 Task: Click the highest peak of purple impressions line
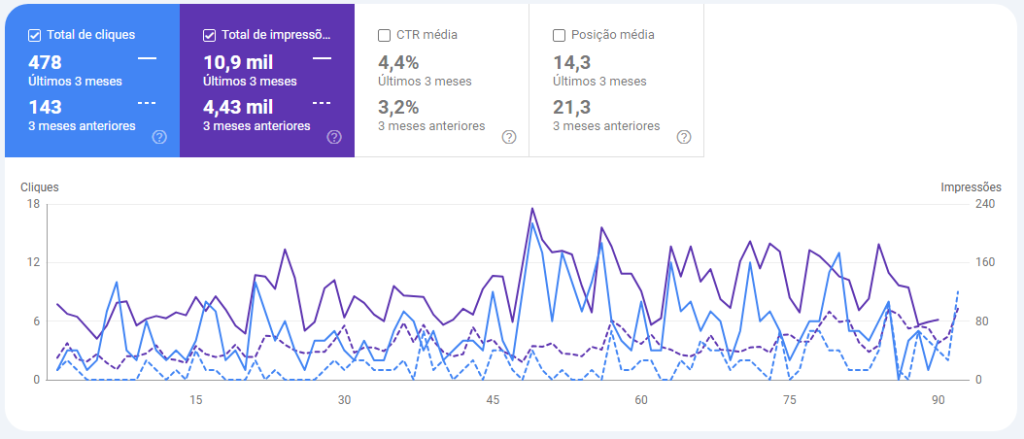532,209
